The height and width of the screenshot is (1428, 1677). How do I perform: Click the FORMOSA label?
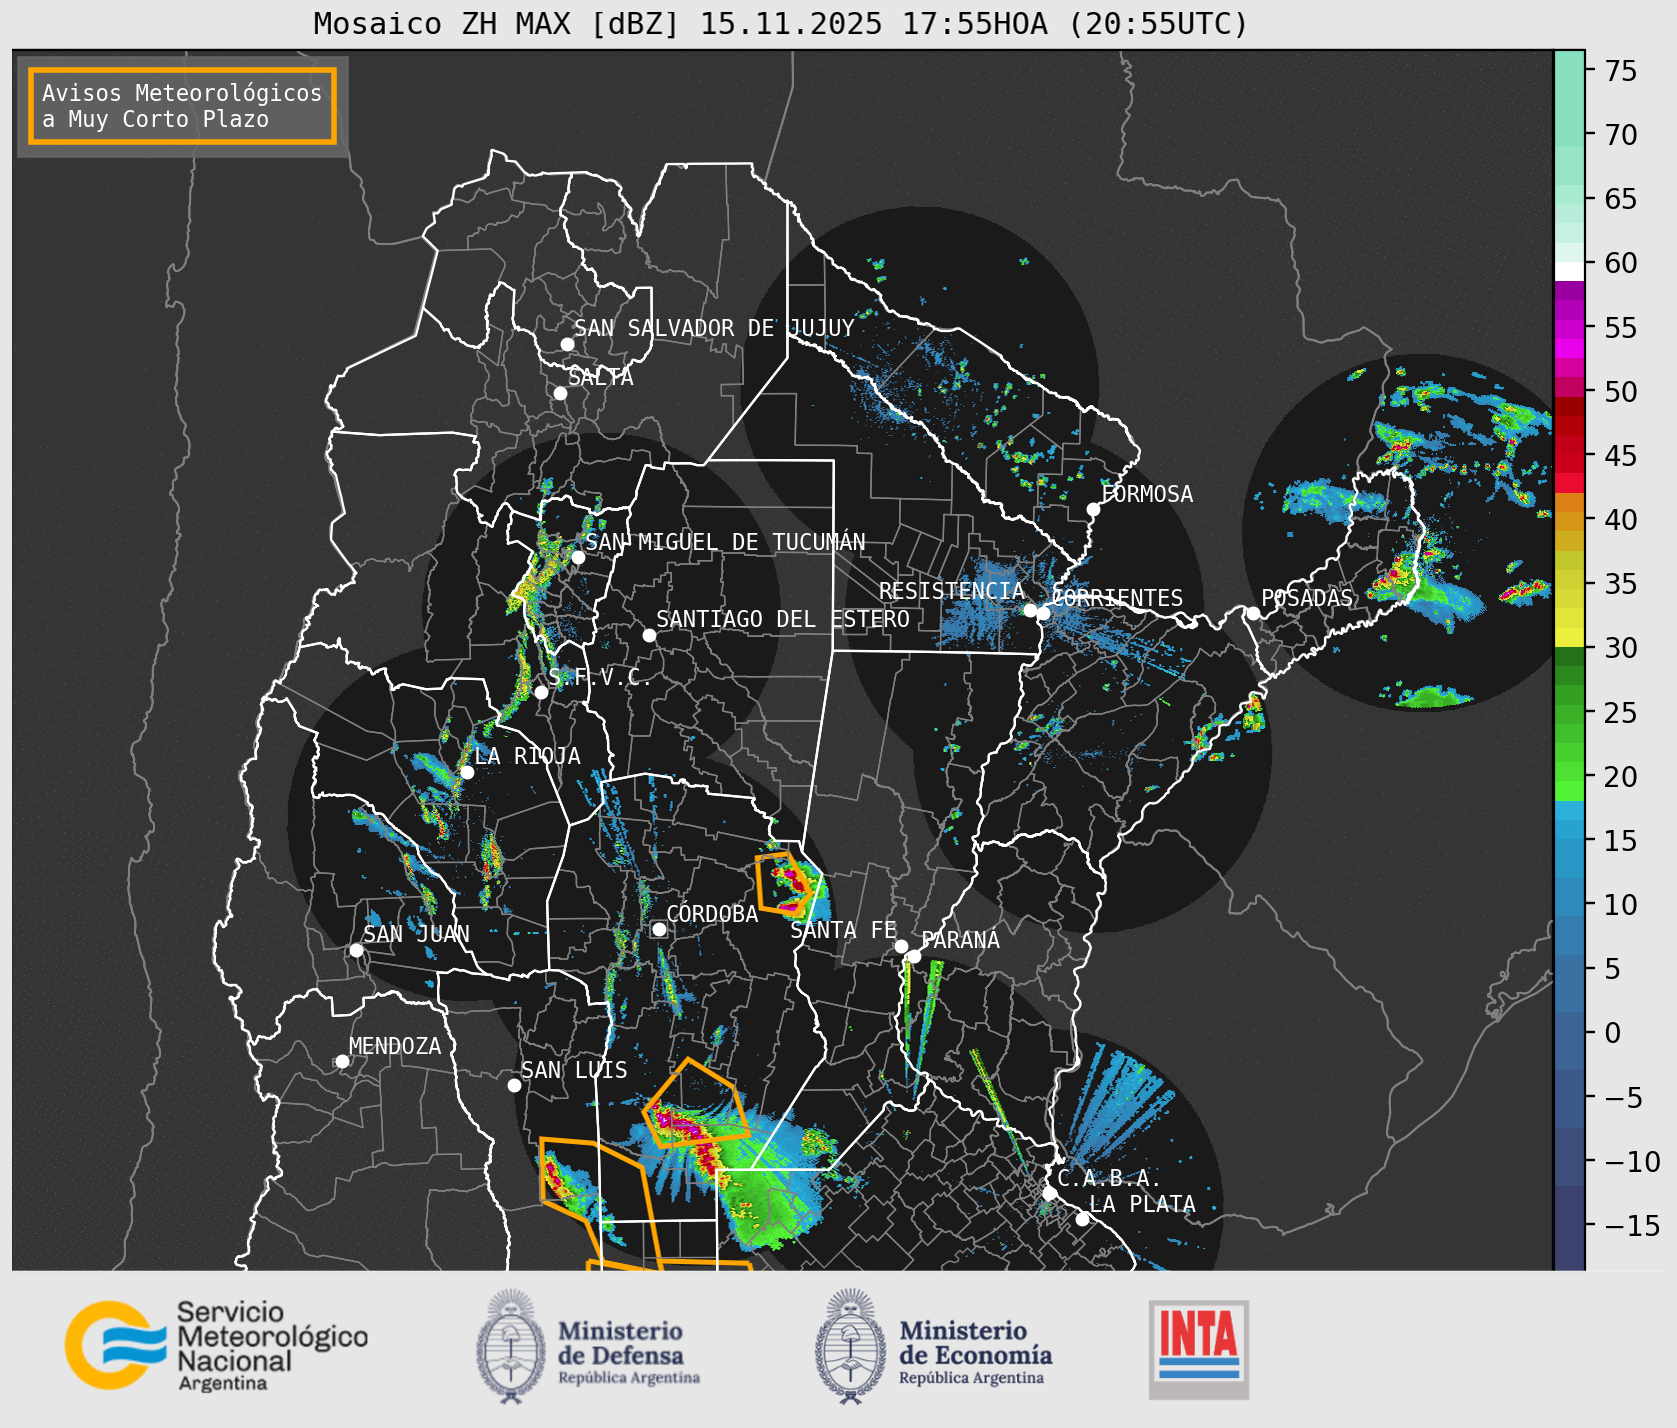1147,494
